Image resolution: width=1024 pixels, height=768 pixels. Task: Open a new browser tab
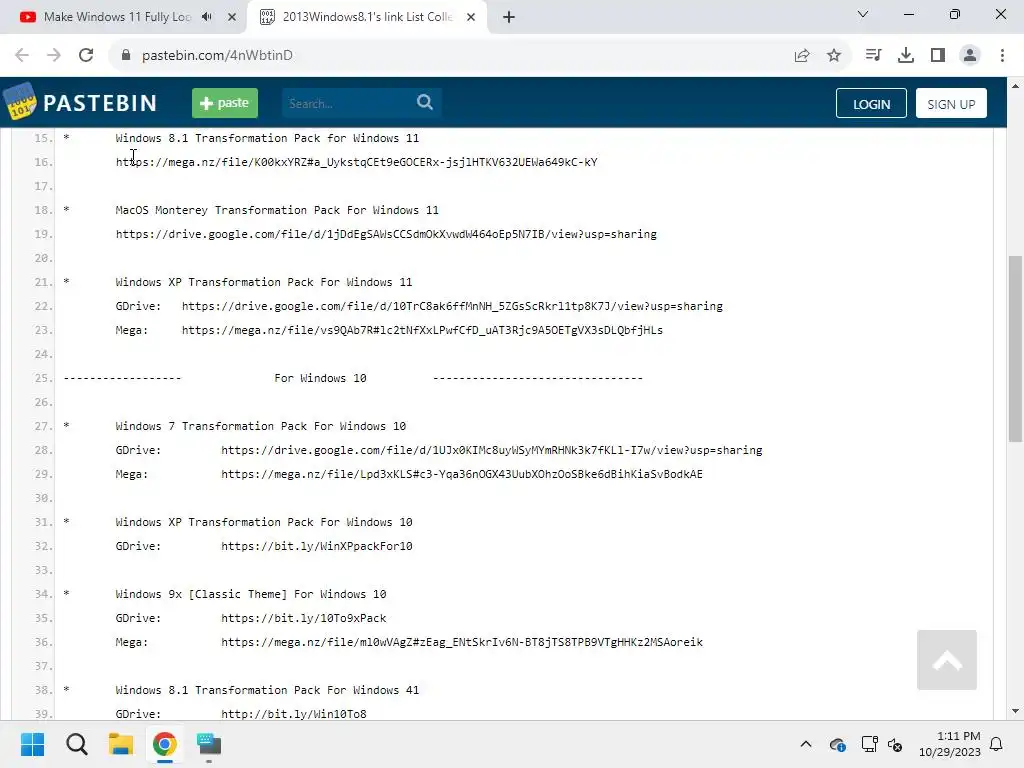[x=509, y=17]
